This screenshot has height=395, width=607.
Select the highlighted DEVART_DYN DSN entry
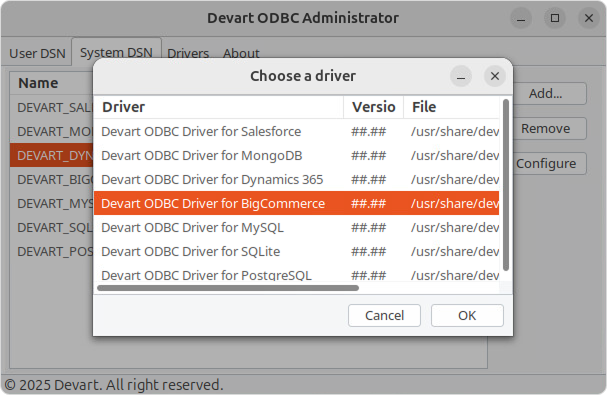click(52, 155)
